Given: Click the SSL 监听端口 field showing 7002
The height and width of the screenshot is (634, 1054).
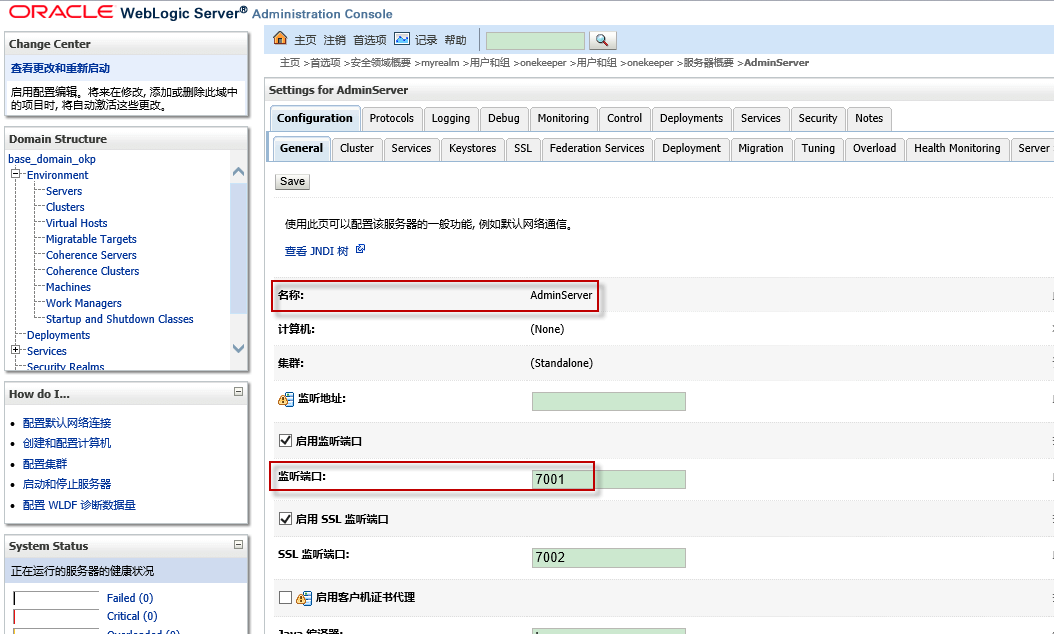Looking at the screenshot, I should pos(608,557).
